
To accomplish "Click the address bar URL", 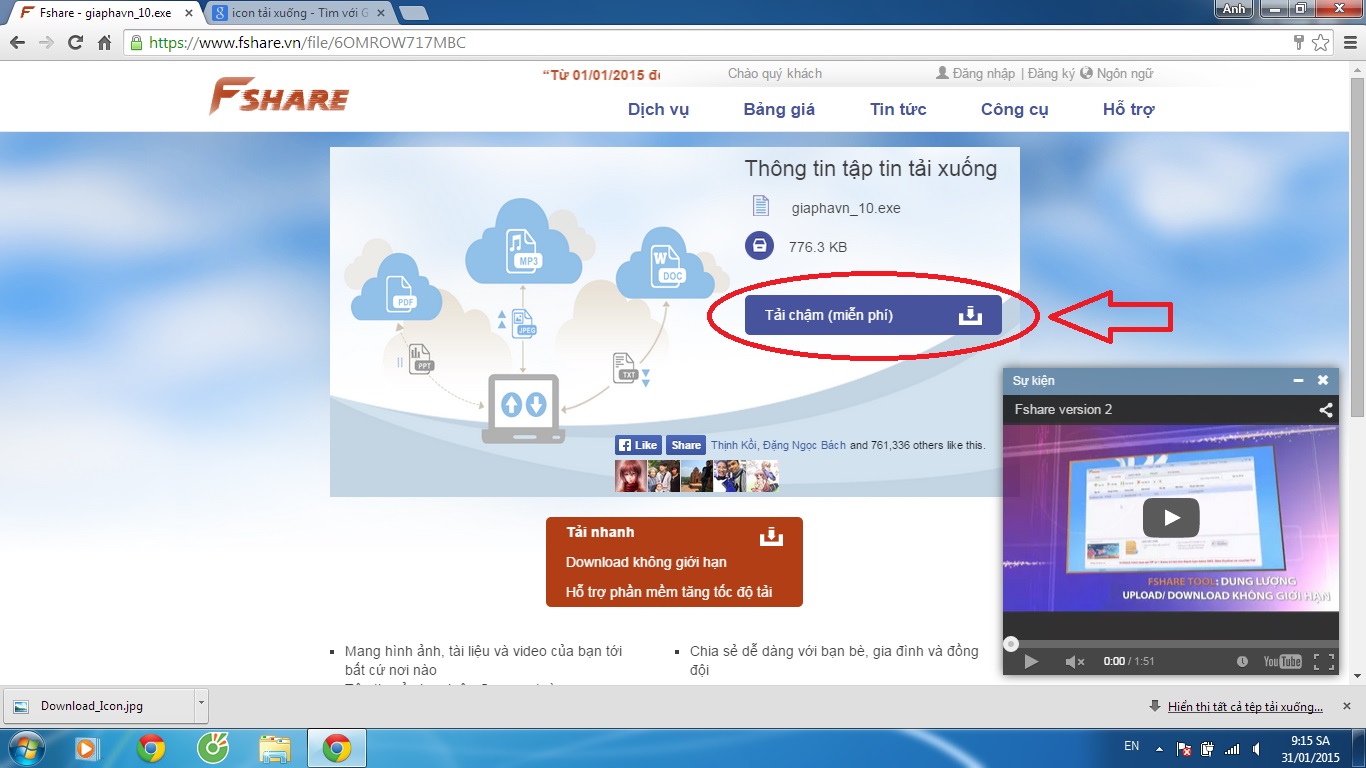I will coord(307,43).
